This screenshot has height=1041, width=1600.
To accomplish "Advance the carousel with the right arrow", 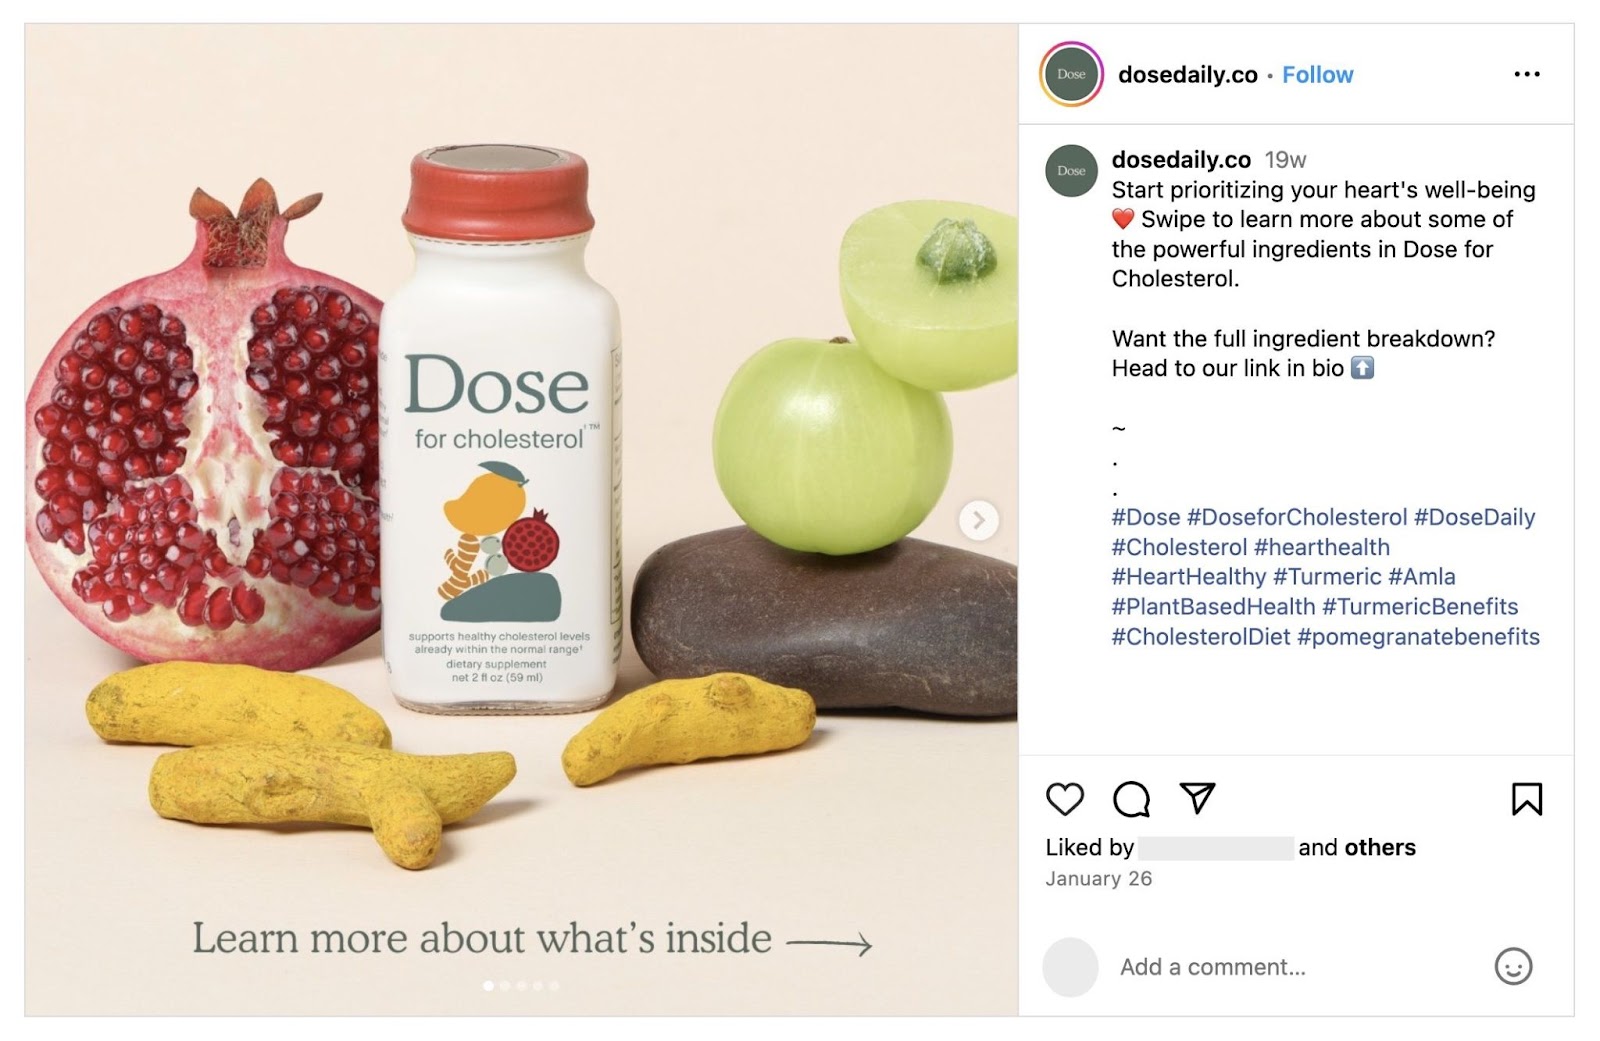I will (978, 519).
